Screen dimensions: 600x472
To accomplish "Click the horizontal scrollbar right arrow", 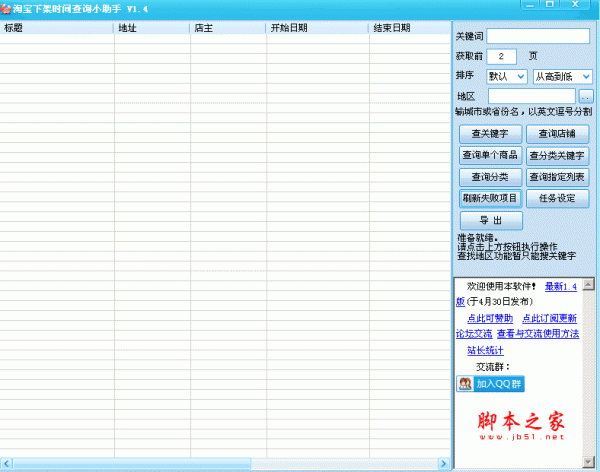I will tap(443, 464).
